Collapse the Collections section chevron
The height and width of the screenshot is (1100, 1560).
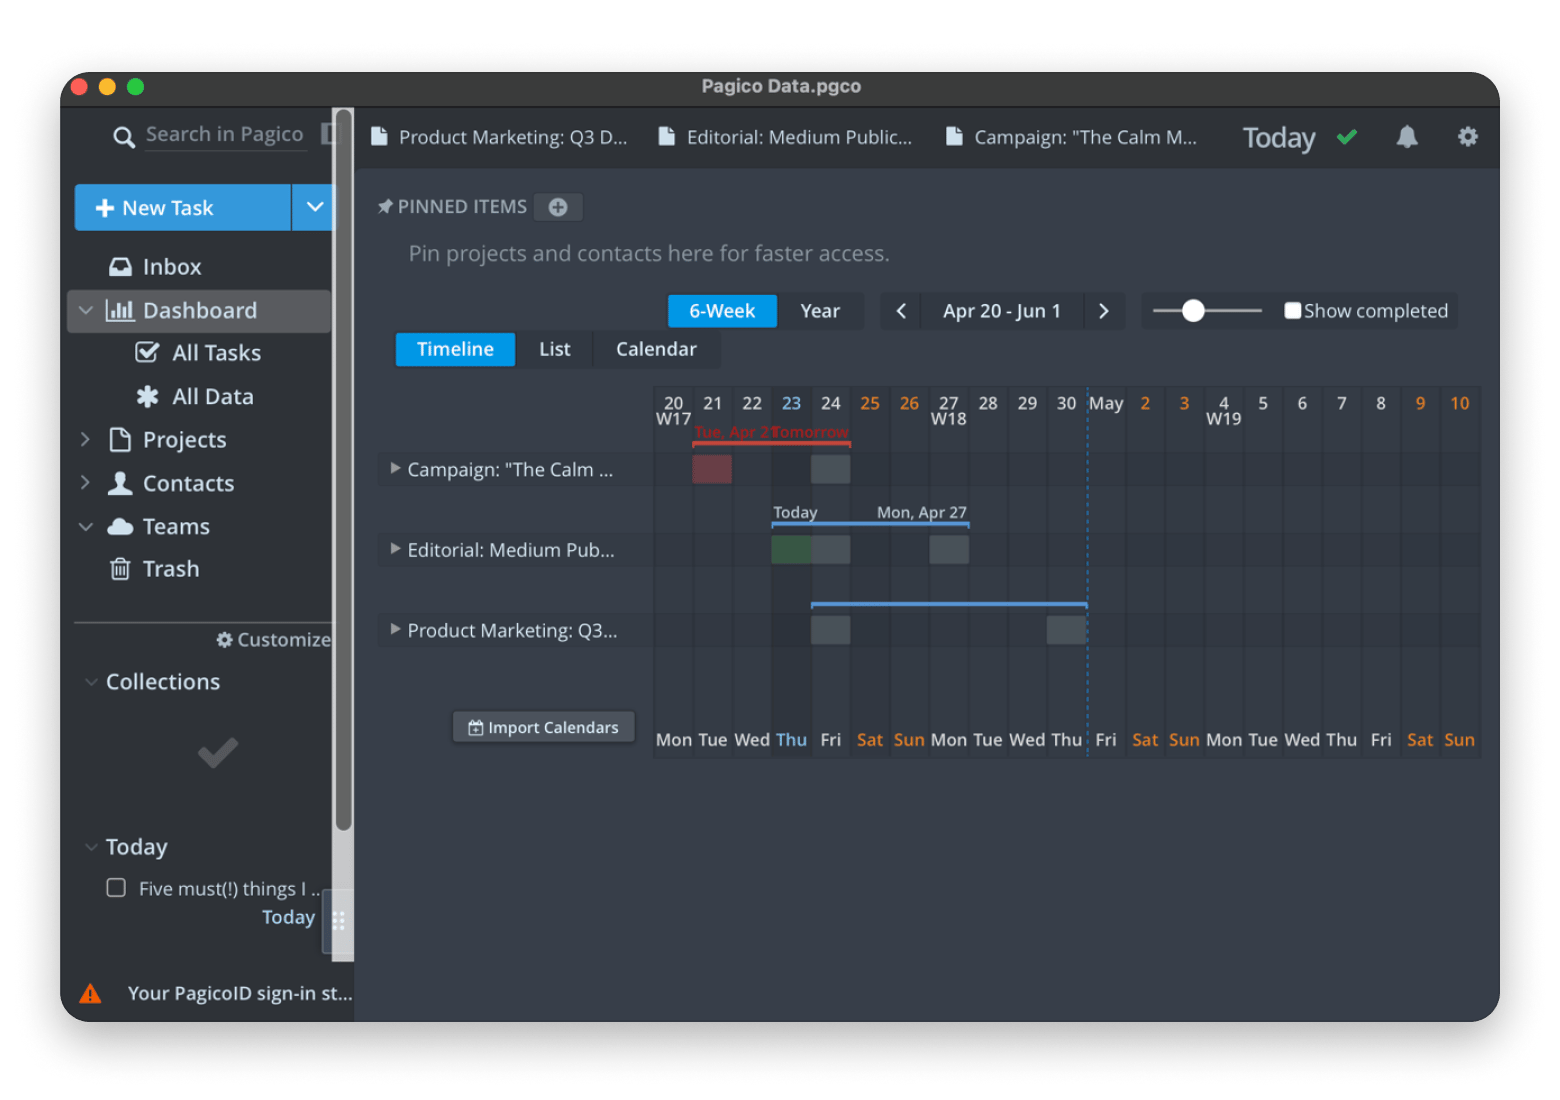click(x=91, y=682)
